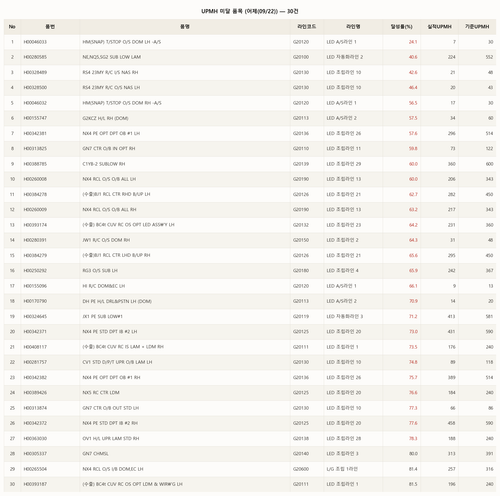The height and width of the screenshot is (496, 500).
Task: Click product 'DH PE H/L DRL&PSTN LH (DOM)'
Action: tap(117, 301)
